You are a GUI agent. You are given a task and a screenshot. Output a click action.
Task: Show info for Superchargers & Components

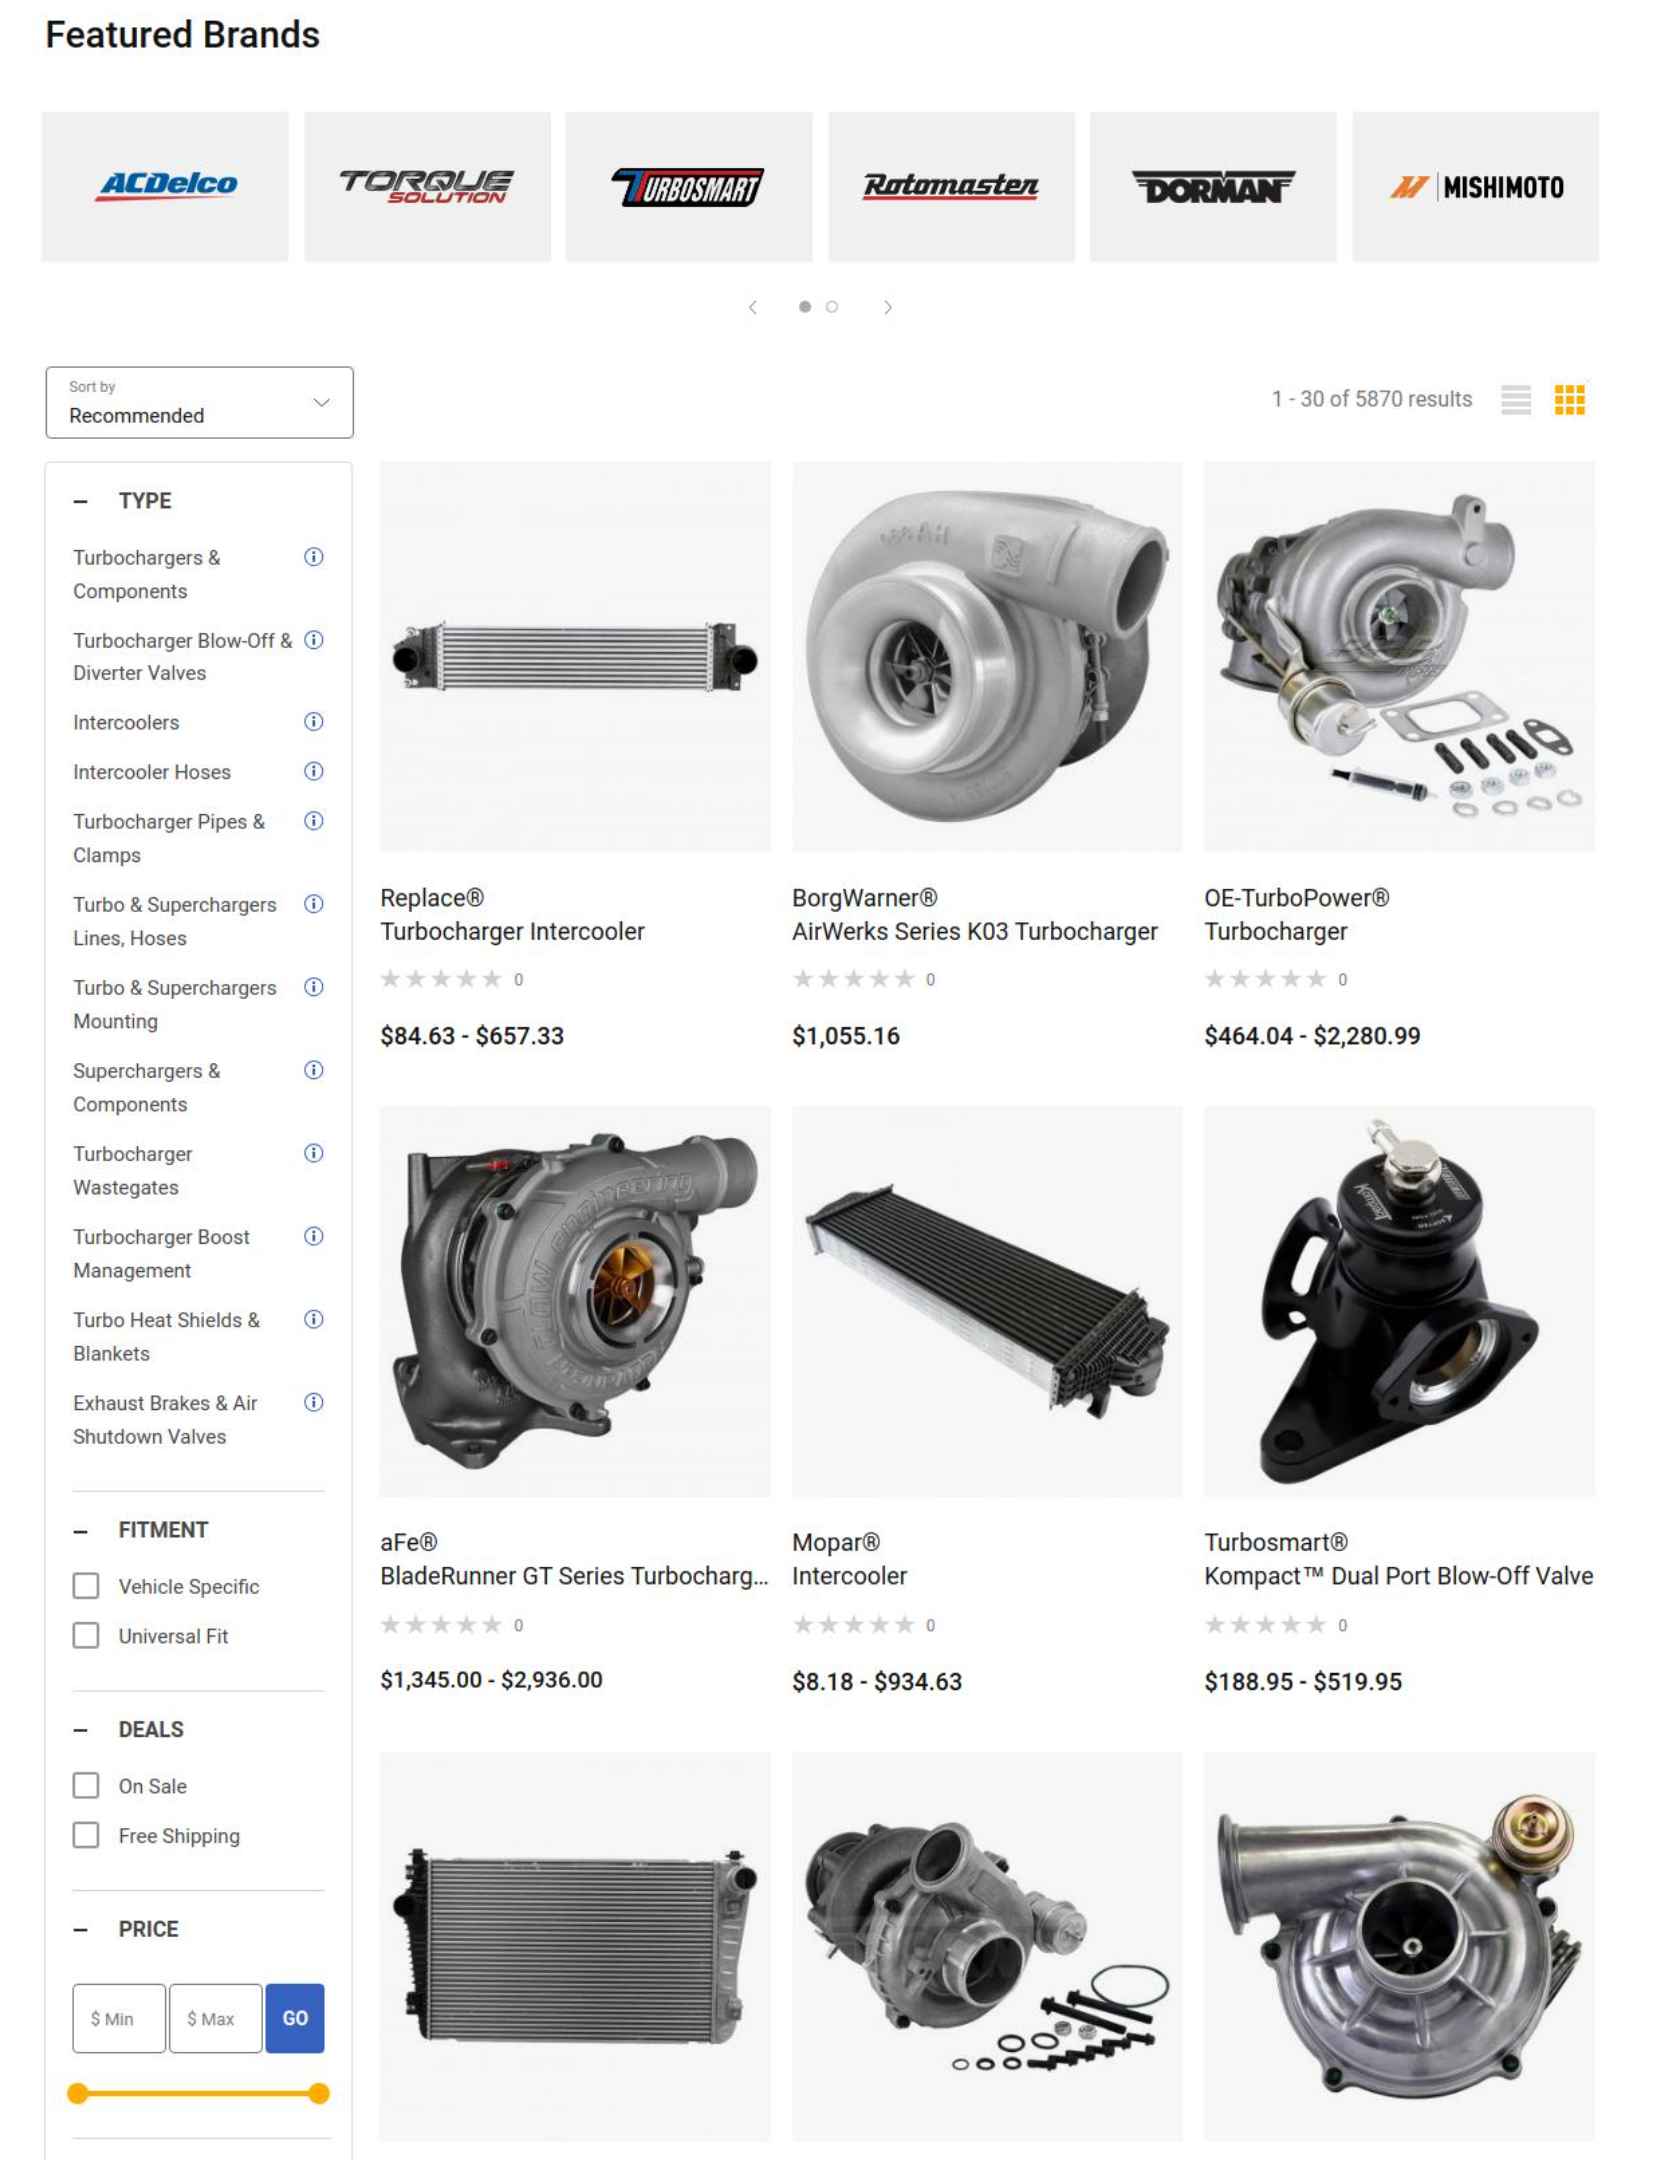tap(314, 1070)
